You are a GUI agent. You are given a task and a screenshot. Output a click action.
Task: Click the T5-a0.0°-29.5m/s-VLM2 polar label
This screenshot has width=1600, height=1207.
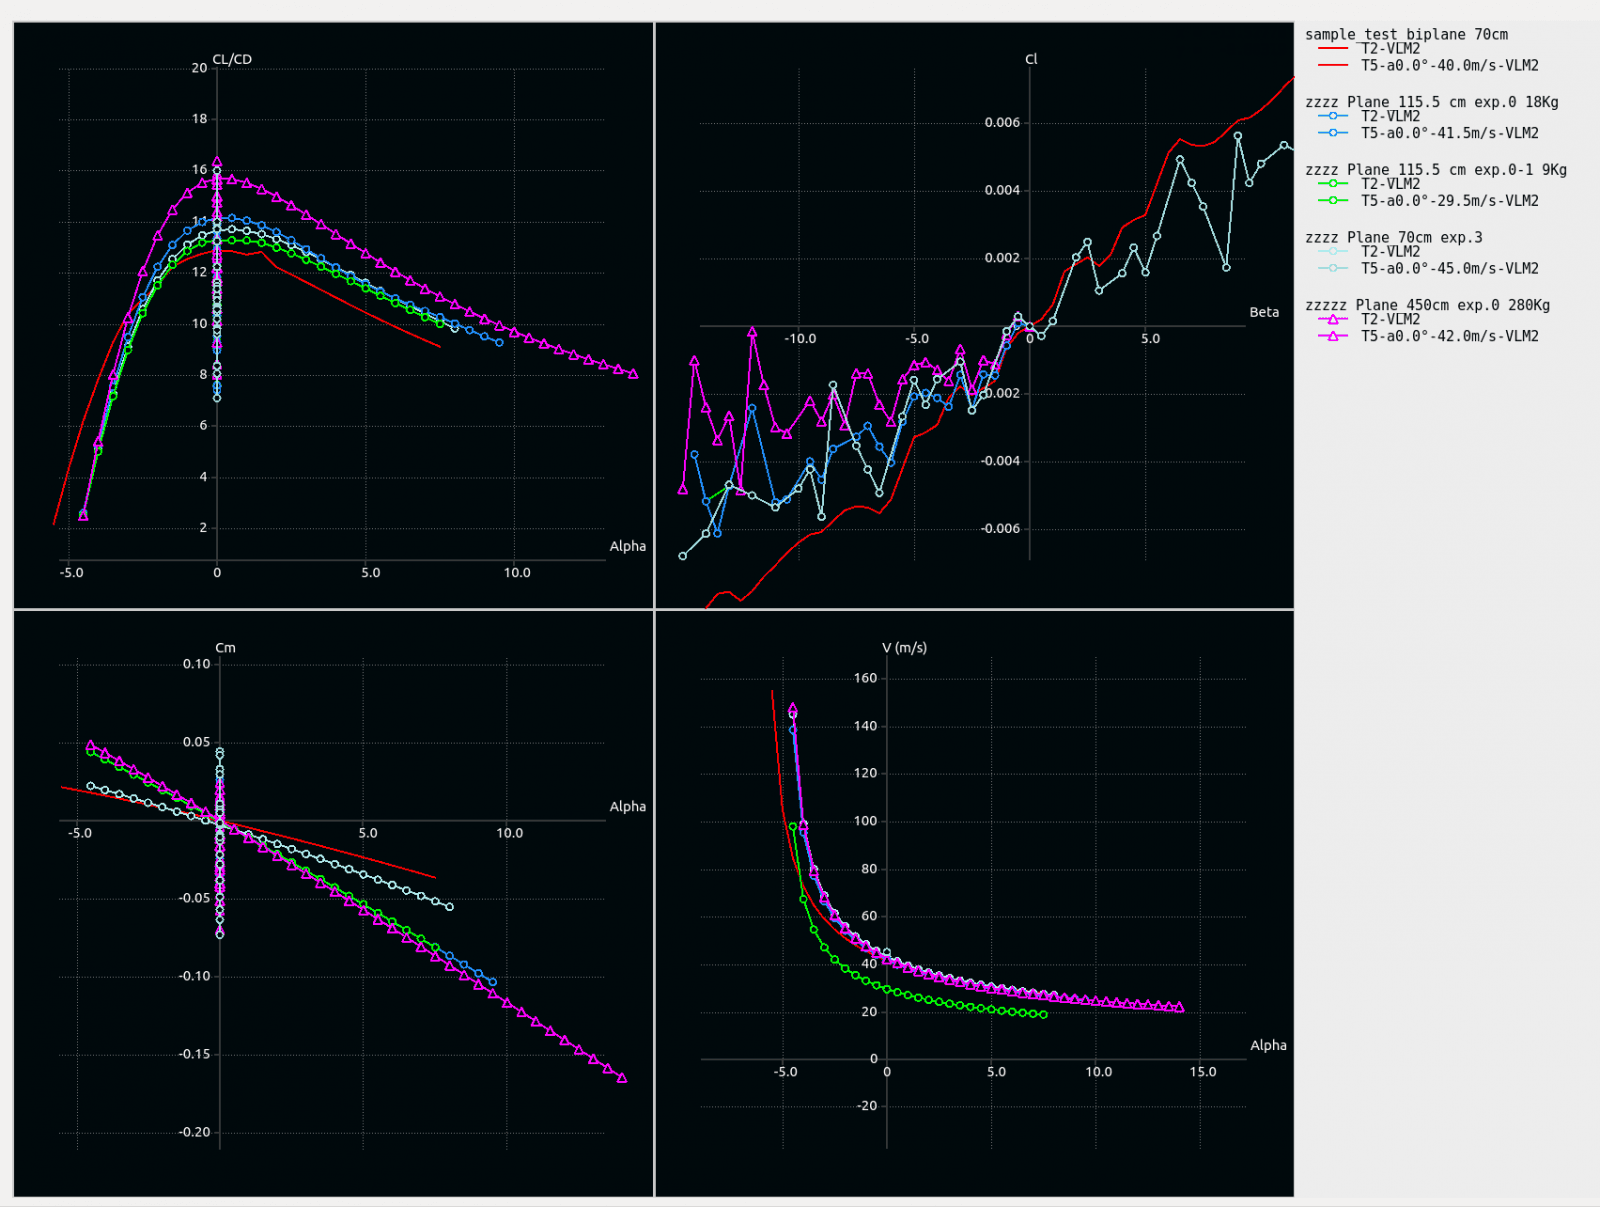pos(1449,201)
